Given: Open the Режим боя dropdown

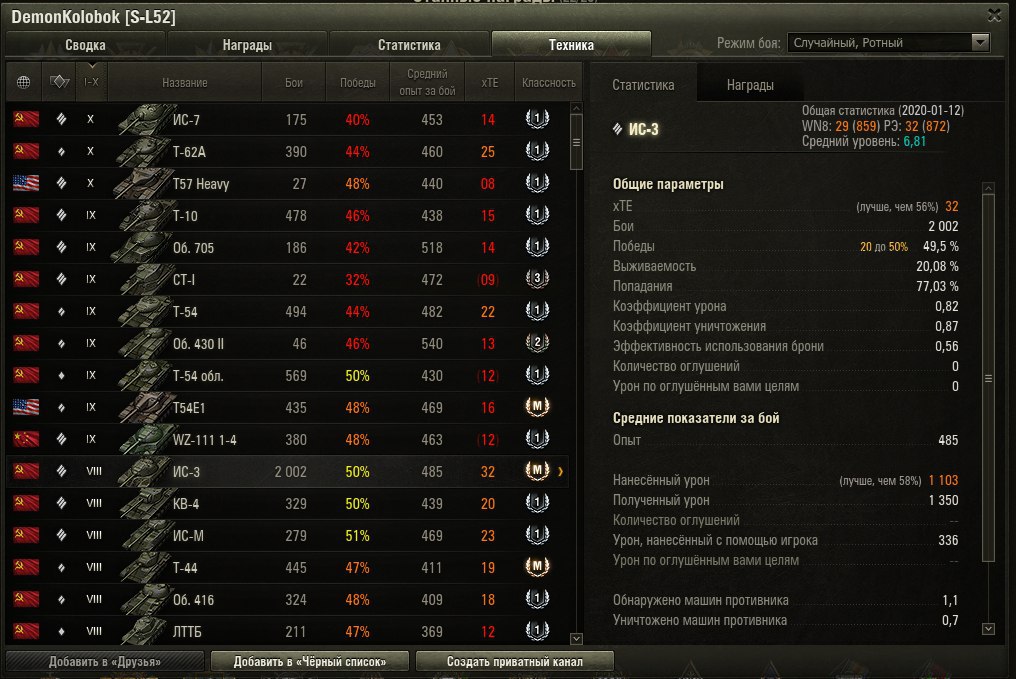Looking at the screenshot, I should click(888, 43).
